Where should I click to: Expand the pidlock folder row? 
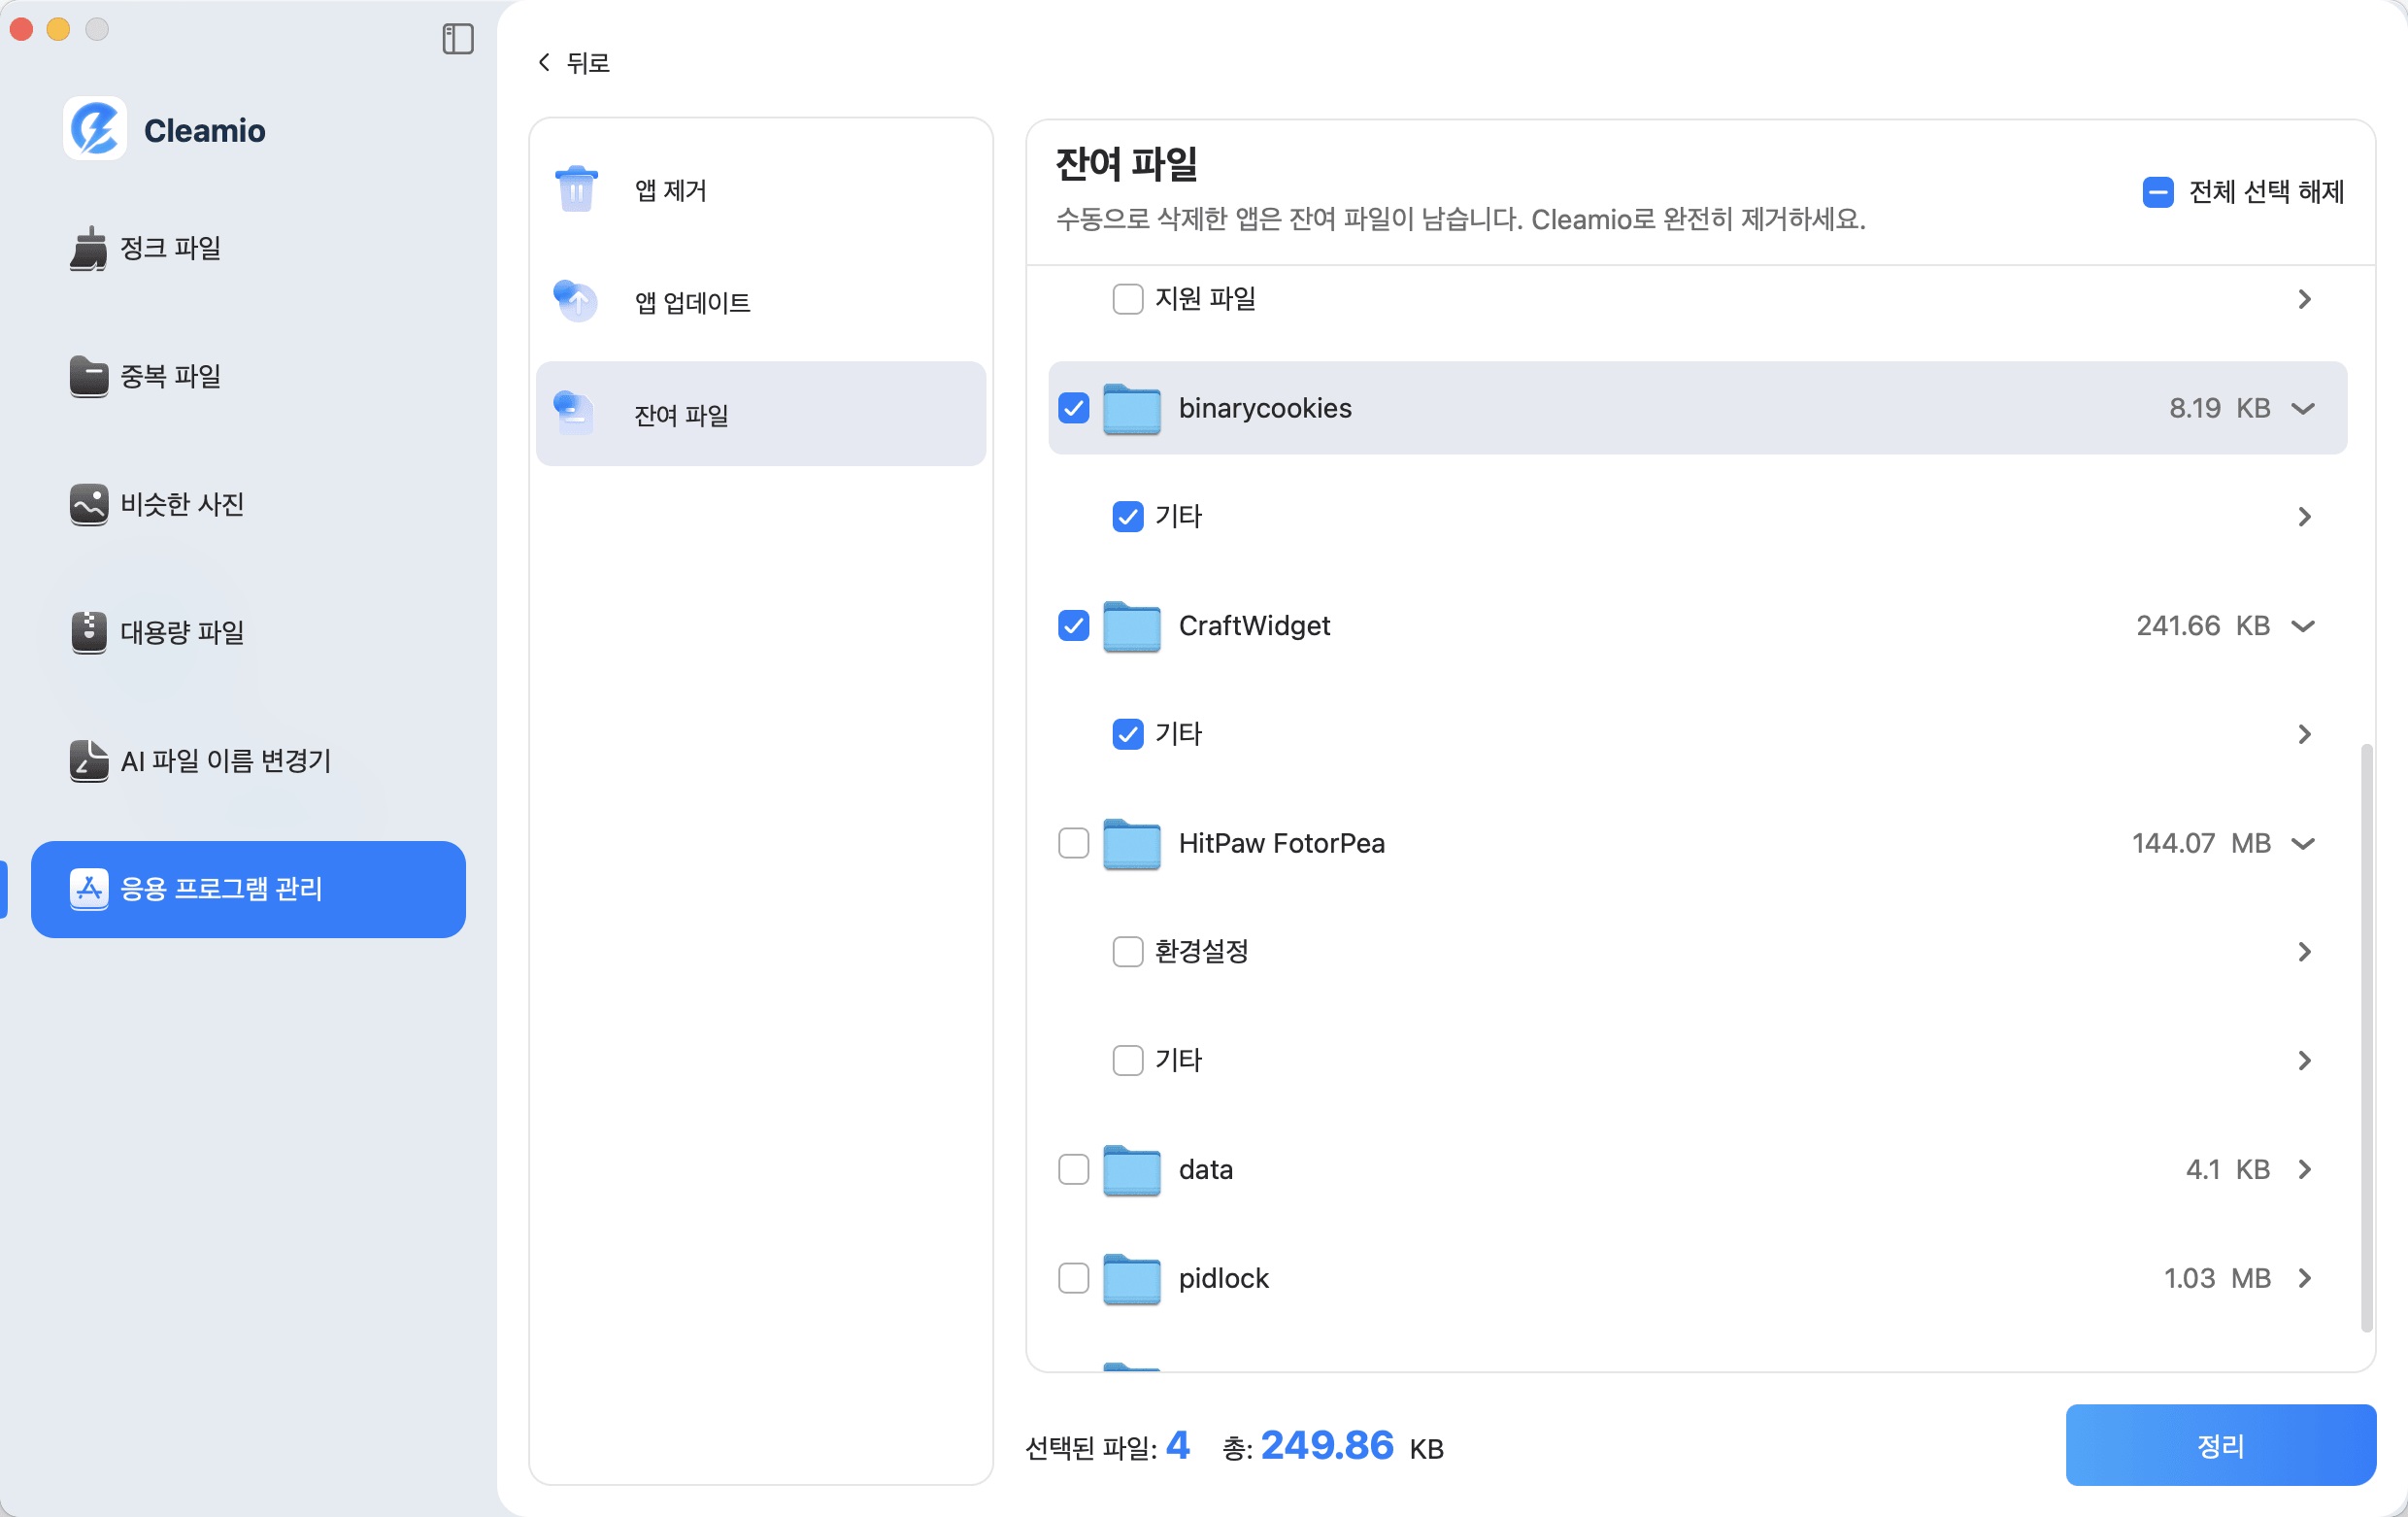point(2305,1278)
